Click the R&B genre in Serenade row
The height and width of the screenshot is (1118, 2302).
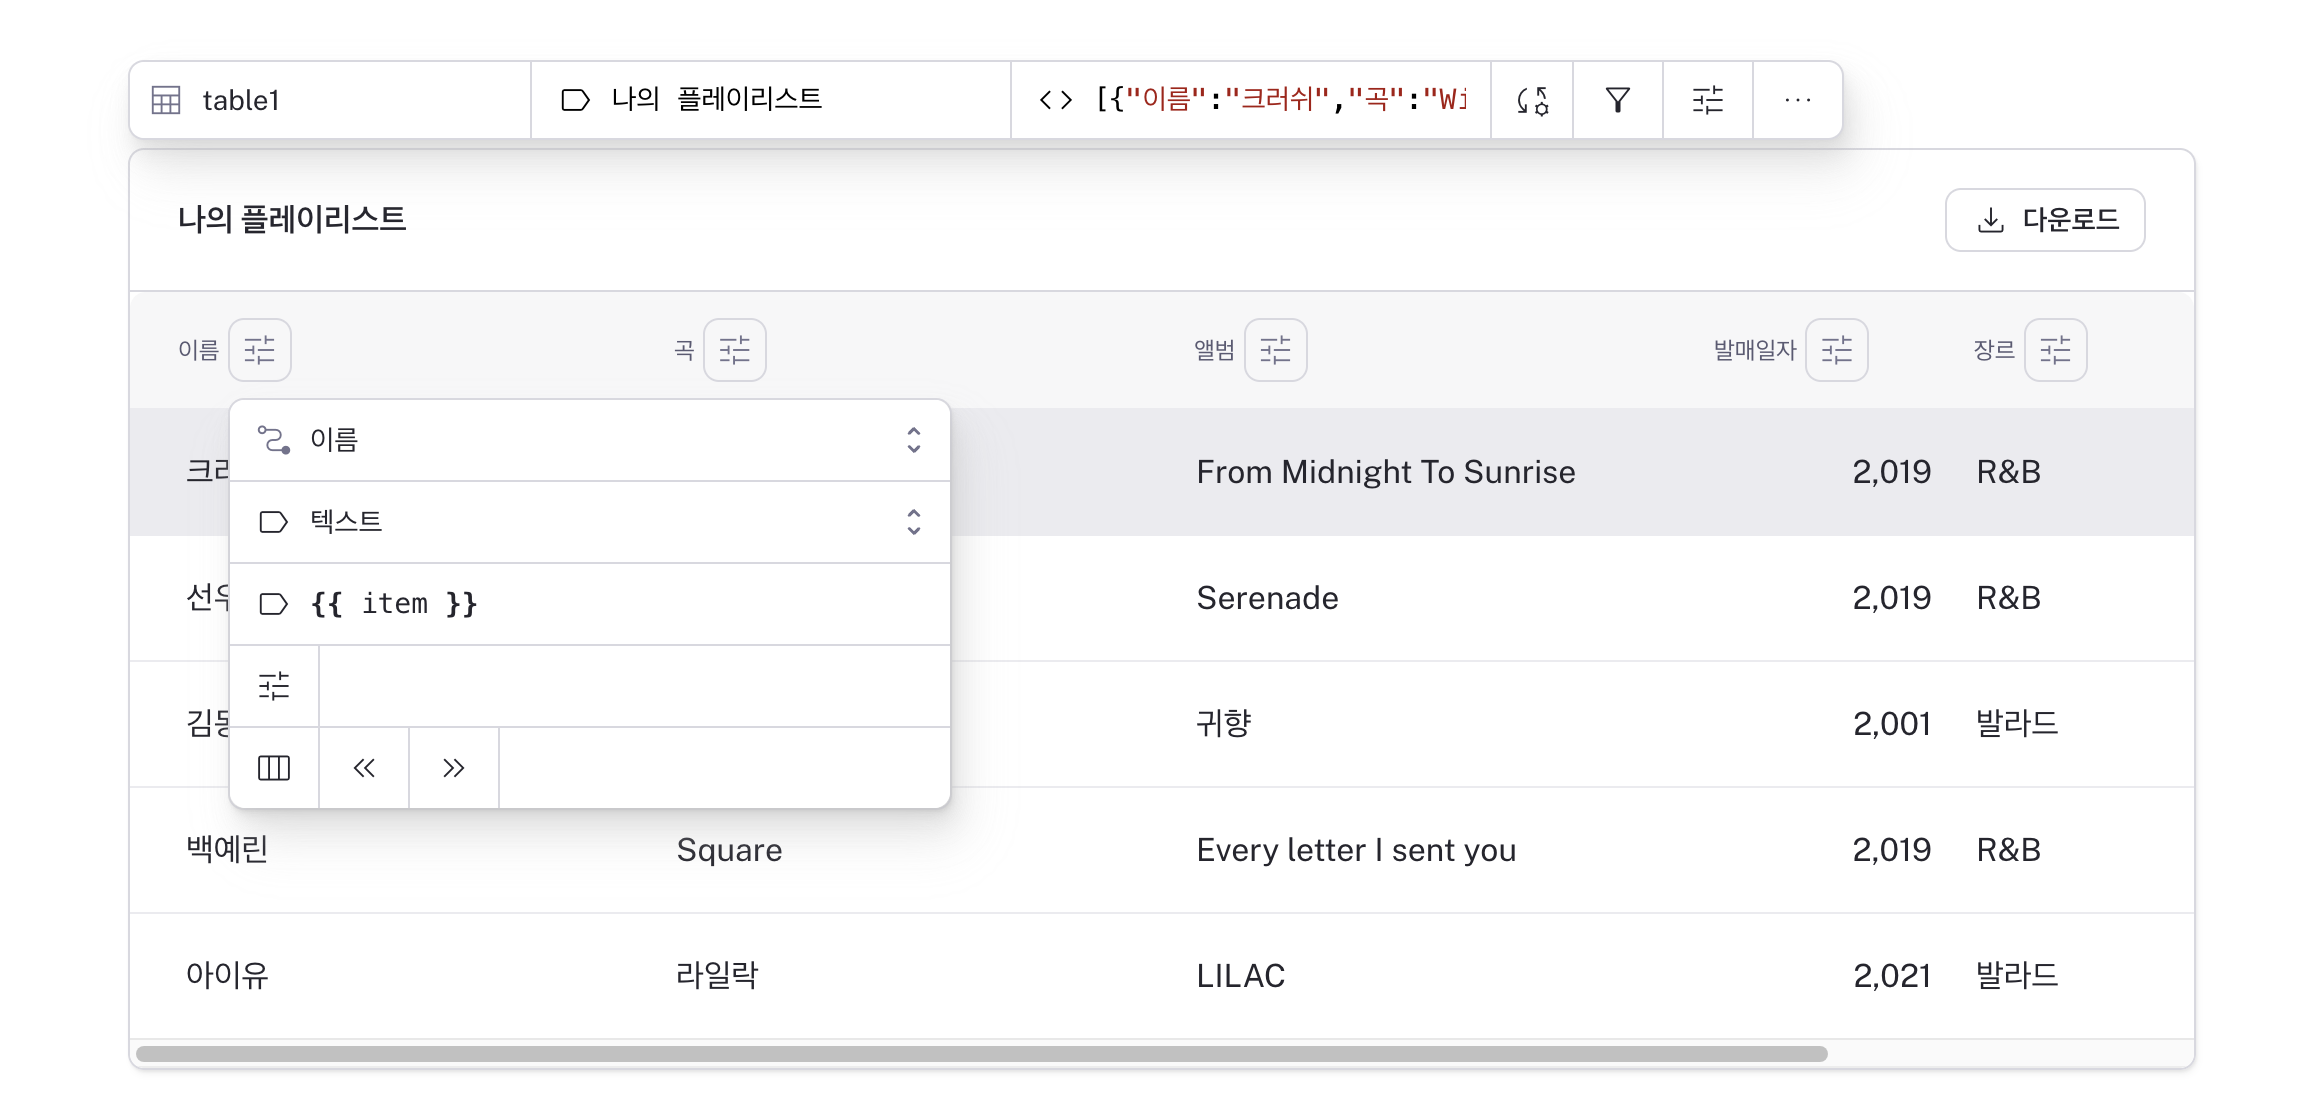(x=2009, y=598)
